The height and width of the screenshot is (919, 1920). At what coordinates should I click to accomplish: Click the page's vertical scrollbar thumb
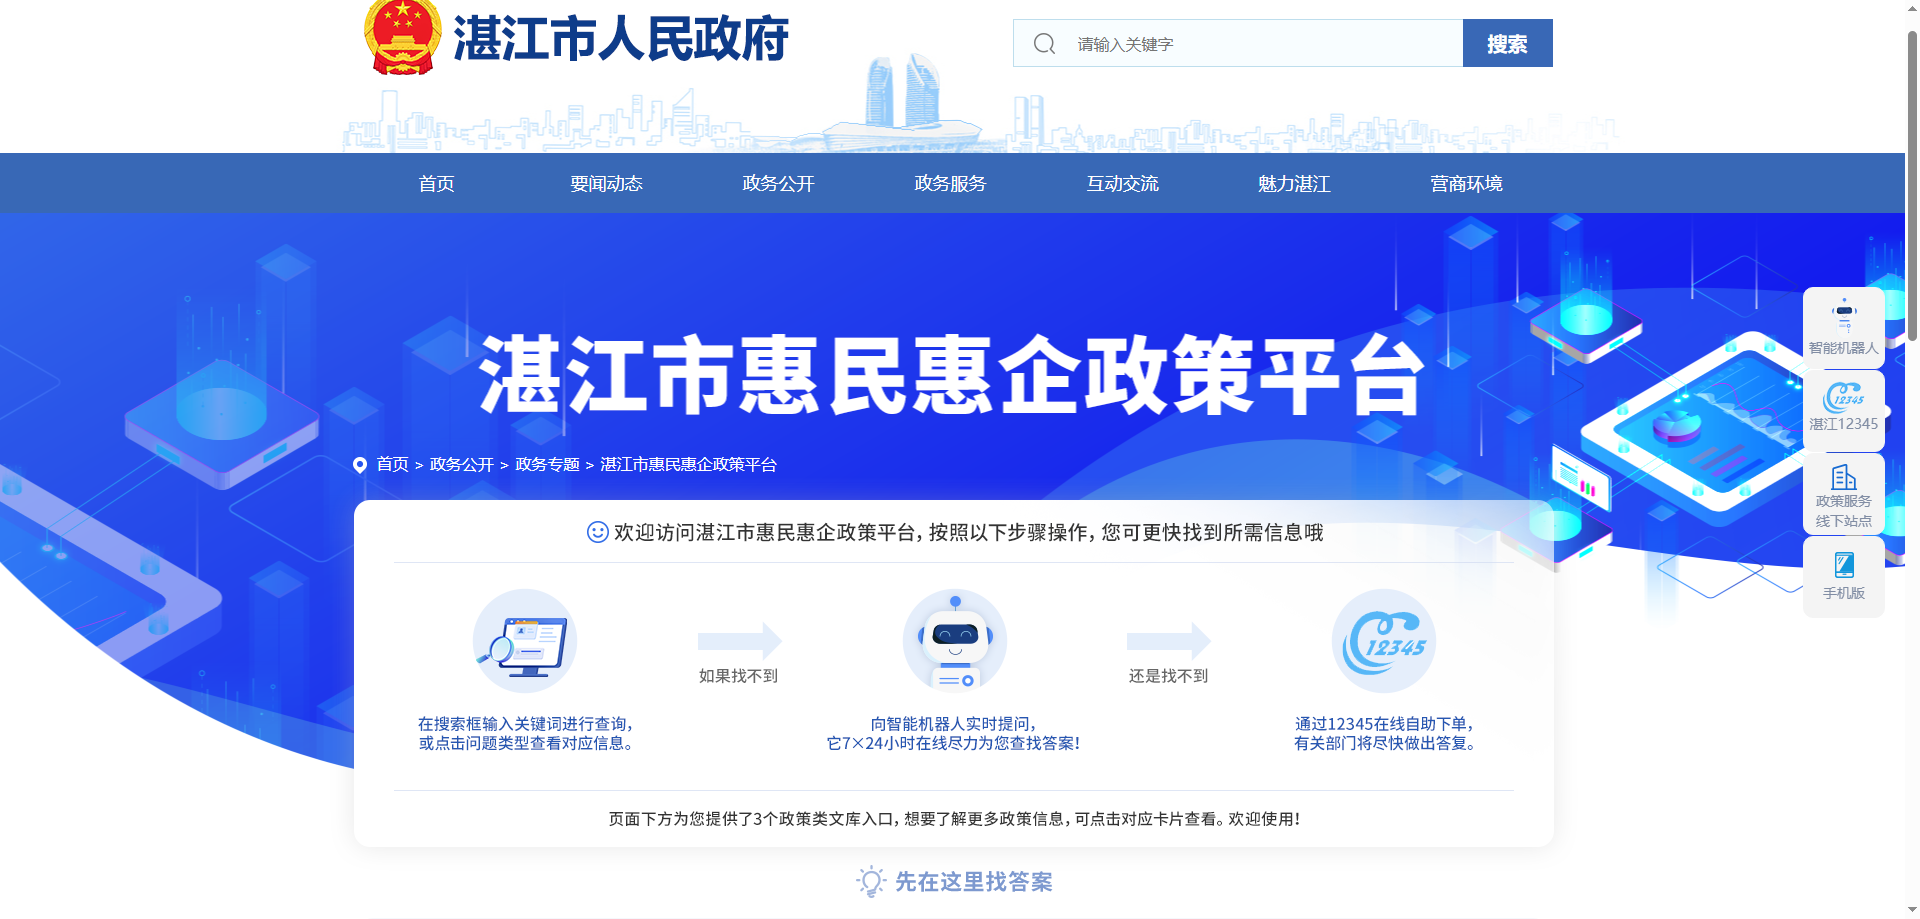pos(1912,185)
